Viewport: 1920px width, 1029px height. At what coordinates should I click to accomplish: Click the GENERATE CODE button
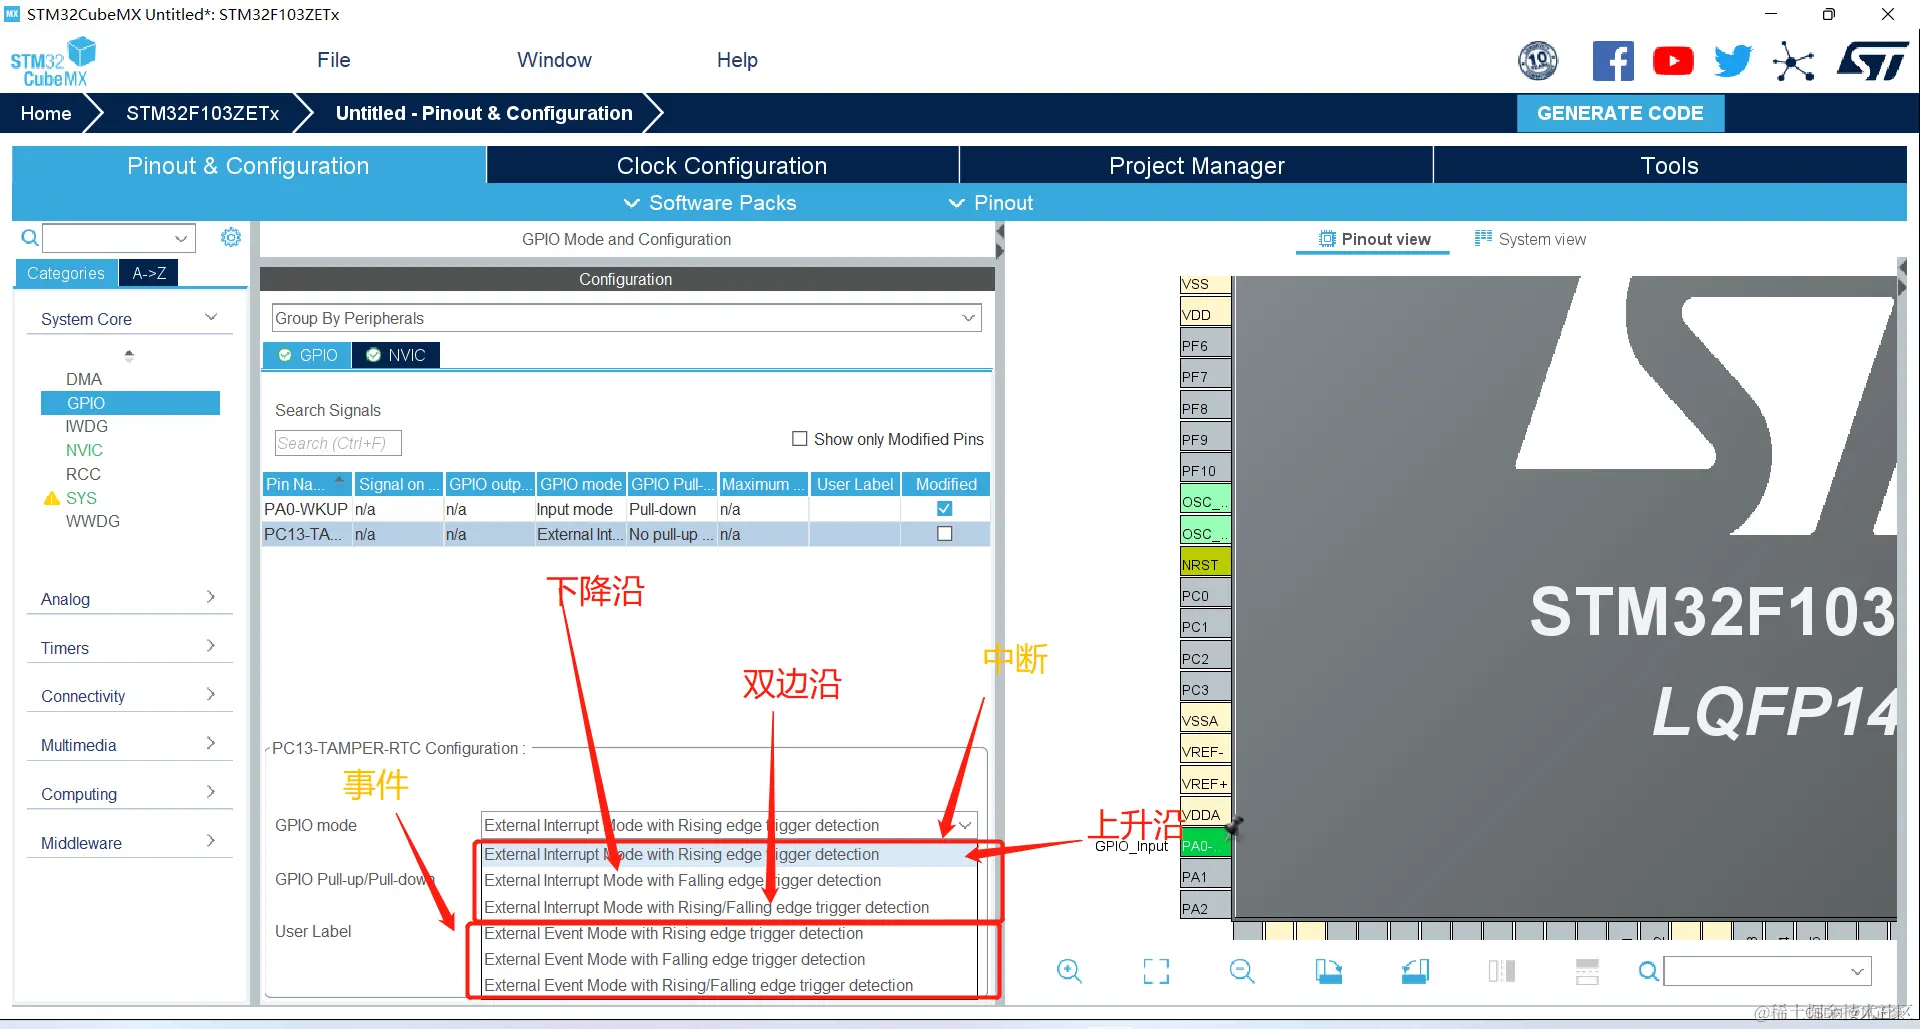point(1620,113)
